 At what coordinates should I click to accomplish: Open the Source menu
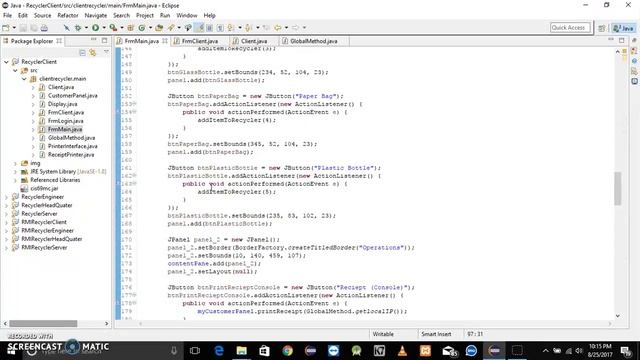(42, 16)
